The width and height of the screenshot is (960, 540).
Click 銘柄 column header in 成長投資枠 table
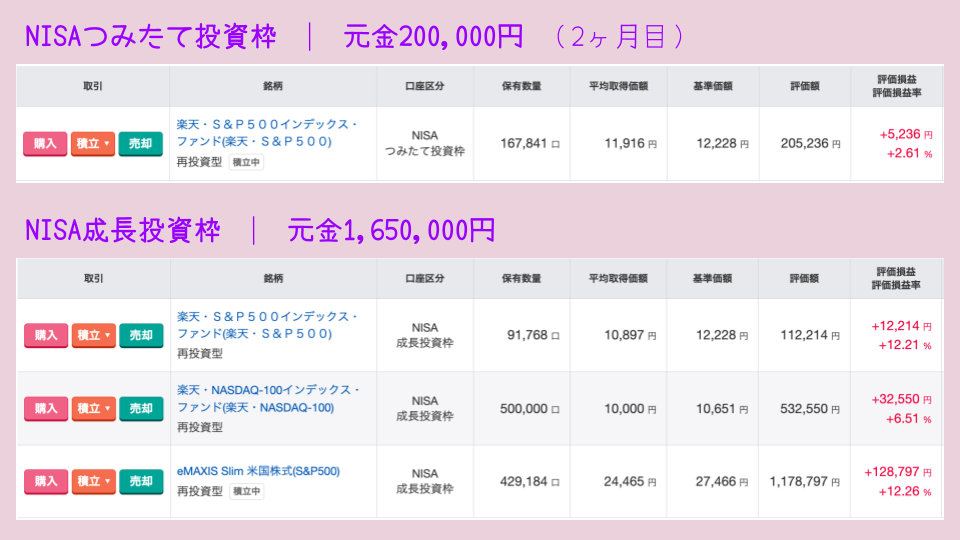click(x=273, y=279)
